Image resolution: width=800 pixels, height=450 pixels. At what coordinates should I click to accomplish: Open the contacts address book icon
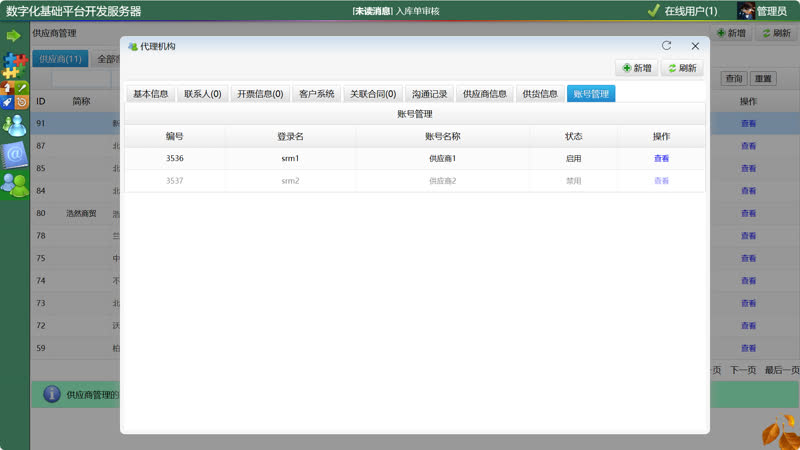tap(14, 154)
